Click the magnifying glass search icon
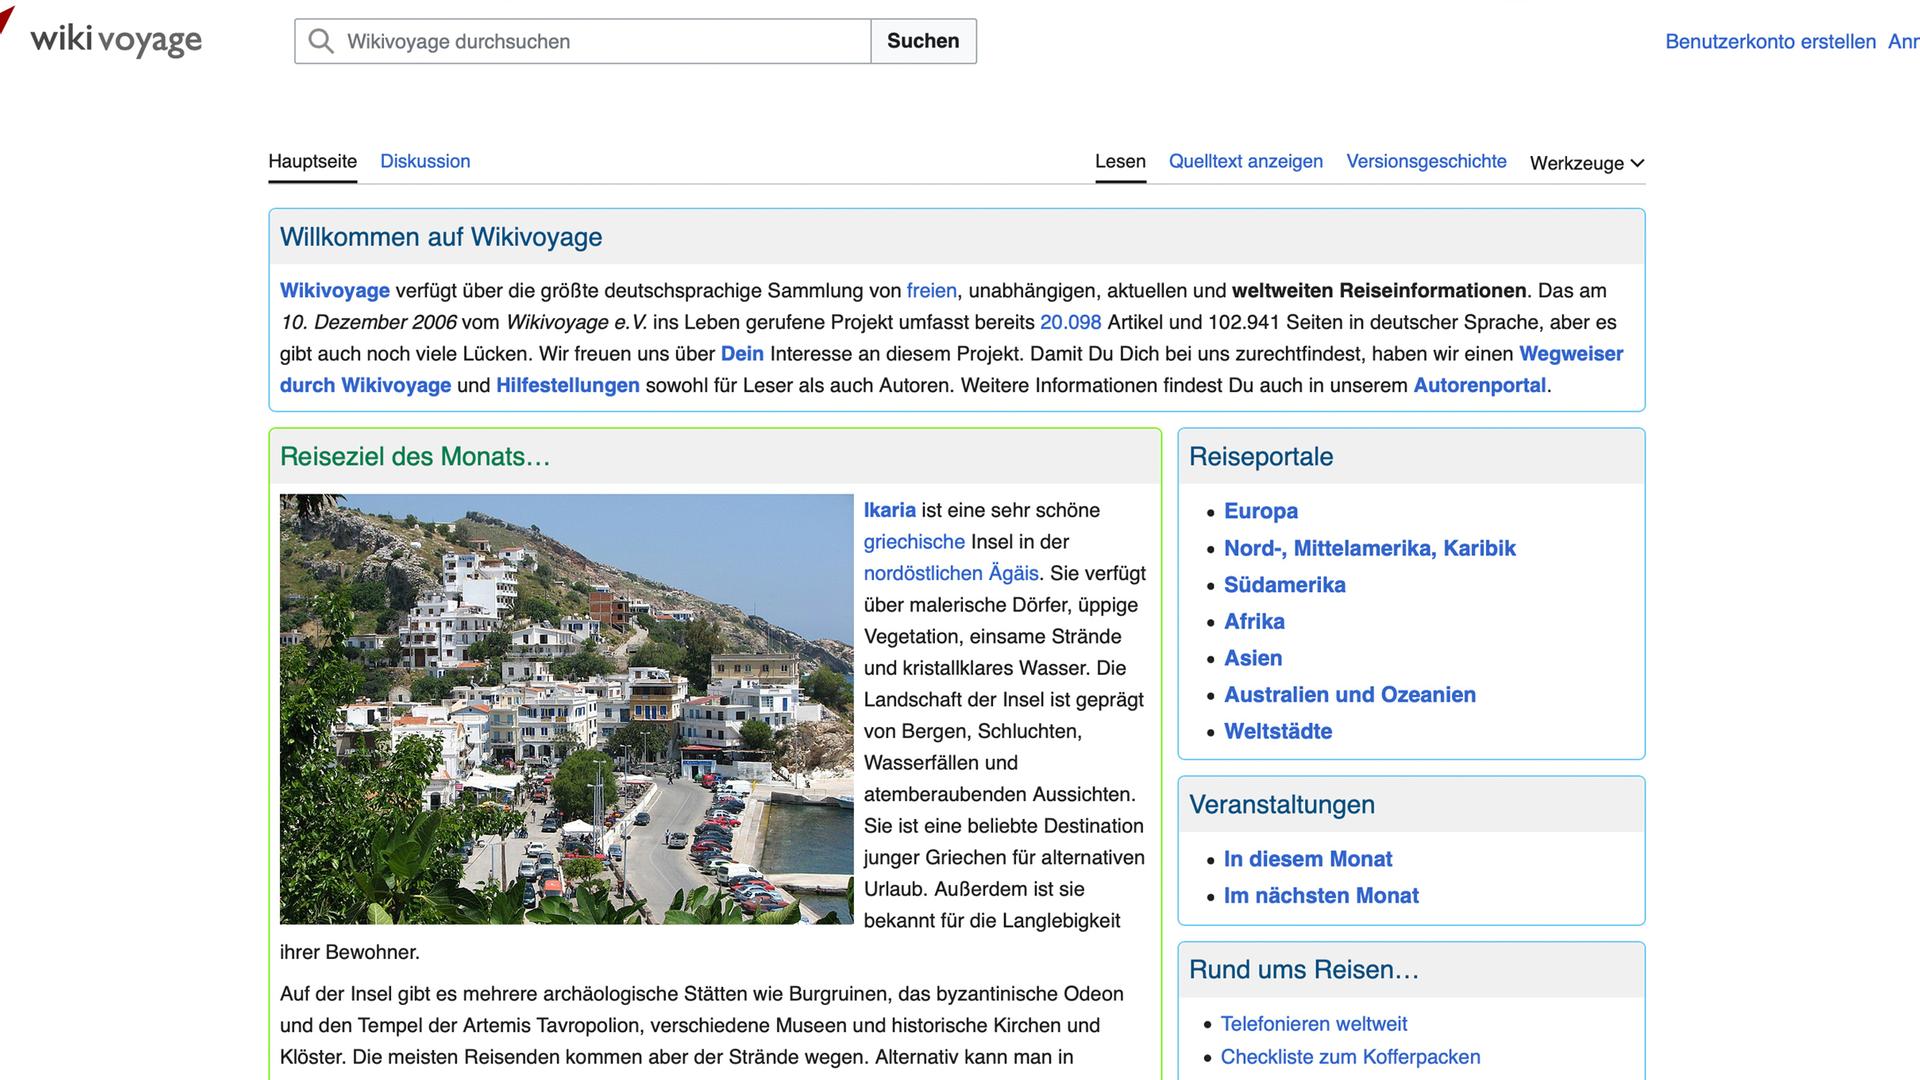The image size is (1920, 1080). point(321,41)
